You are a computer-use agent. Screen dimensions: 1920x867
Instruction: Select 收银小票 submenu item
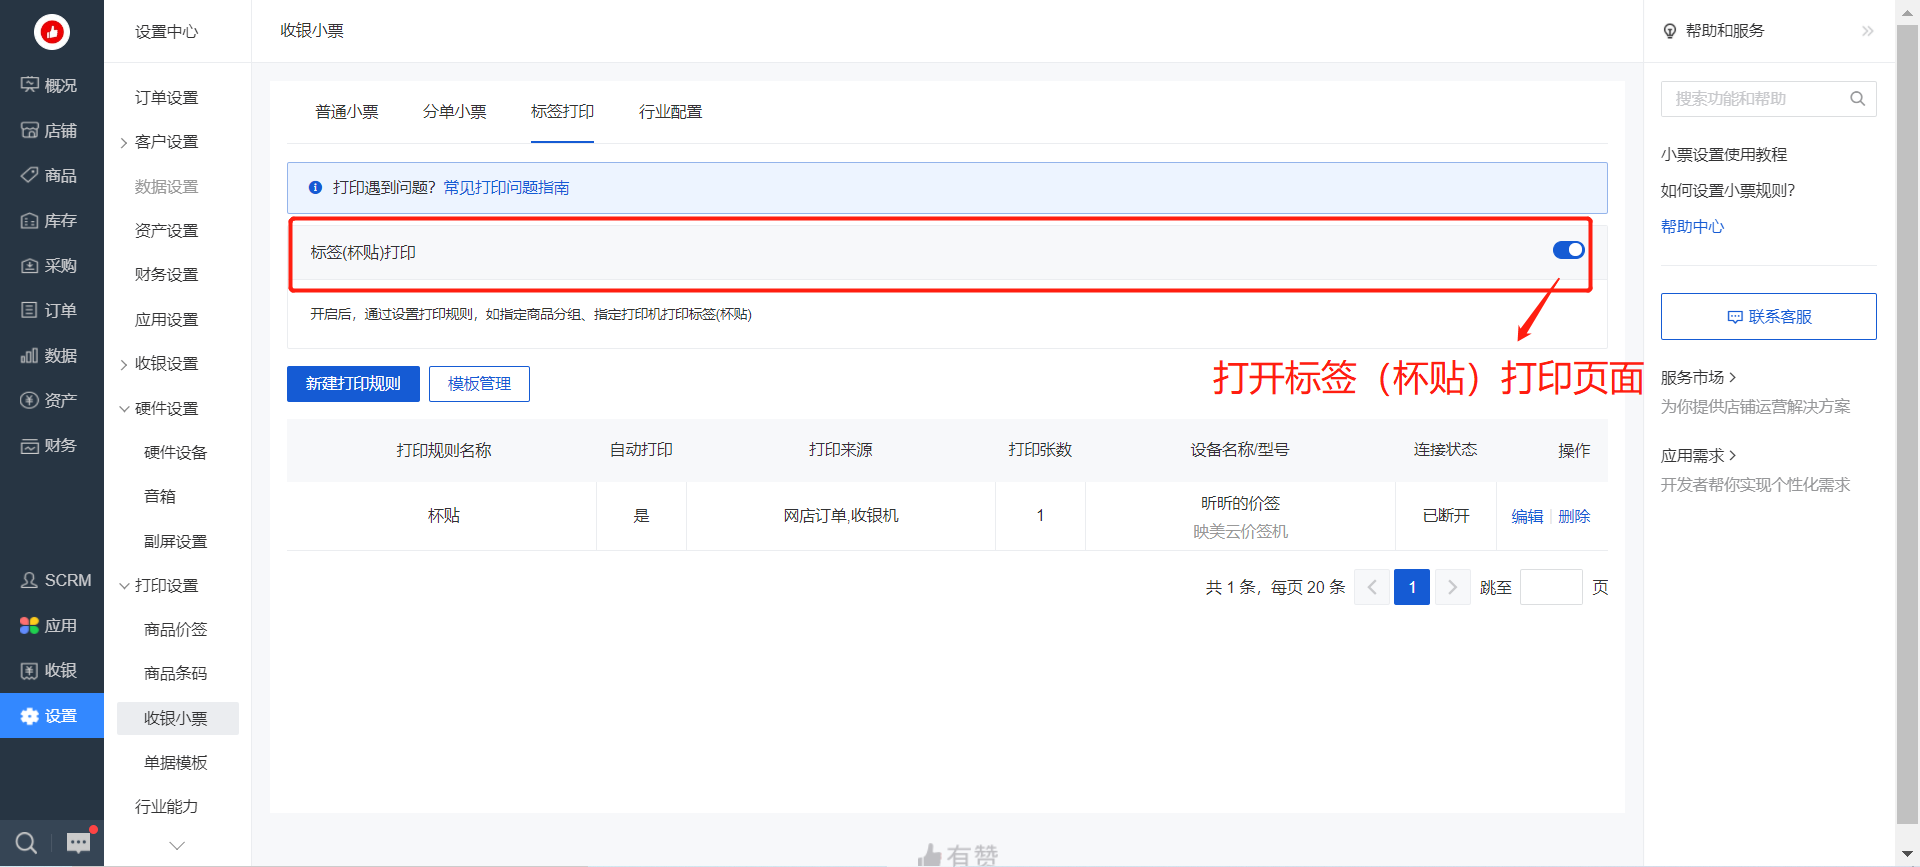click(177, 718)
